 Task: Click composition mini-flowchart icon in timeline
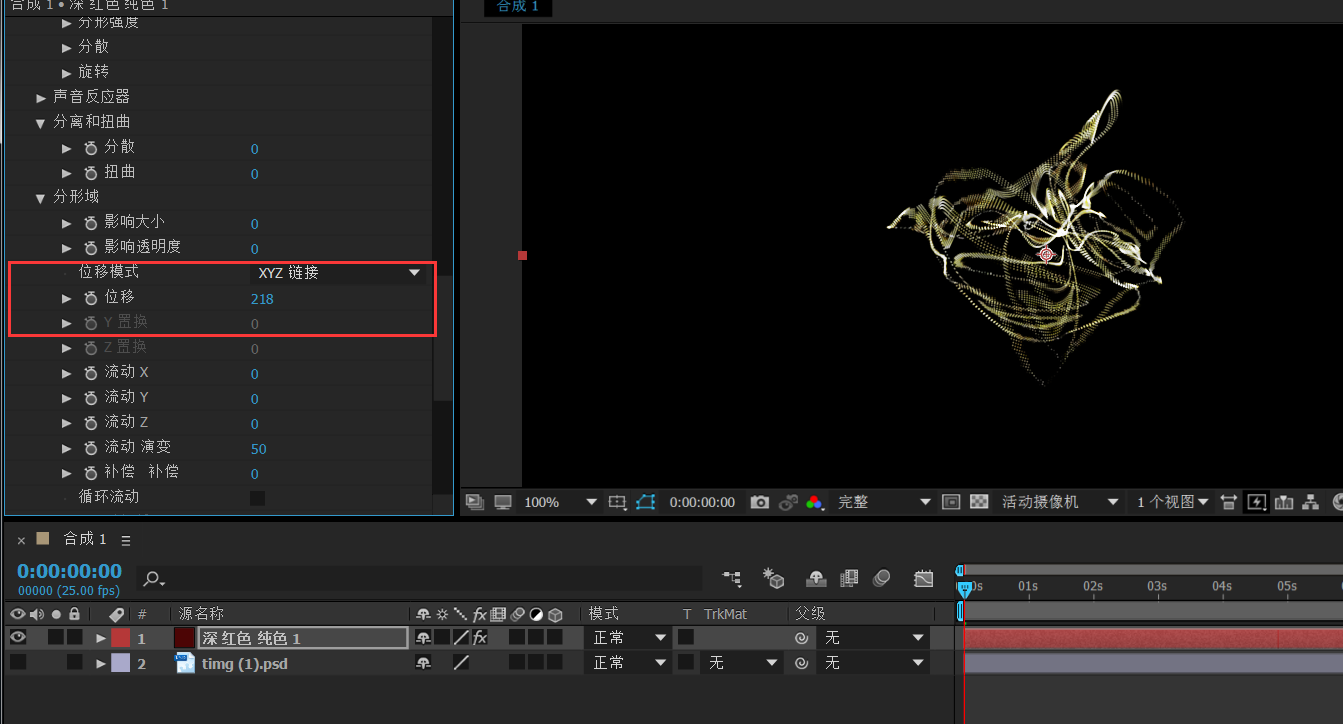tap(733, 578)
